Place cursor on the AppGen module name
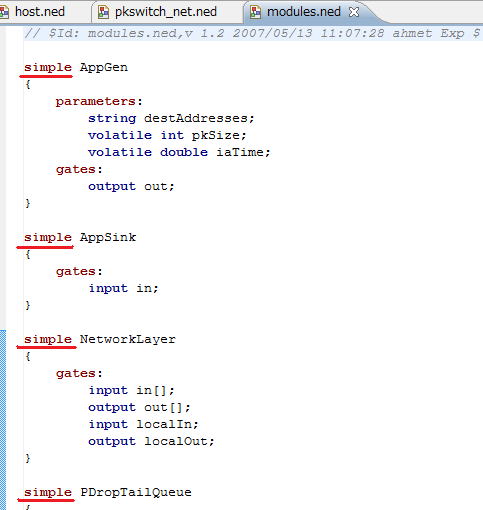Image resolution: width=483 pixels, height=510 pixels. pos(104,68)
